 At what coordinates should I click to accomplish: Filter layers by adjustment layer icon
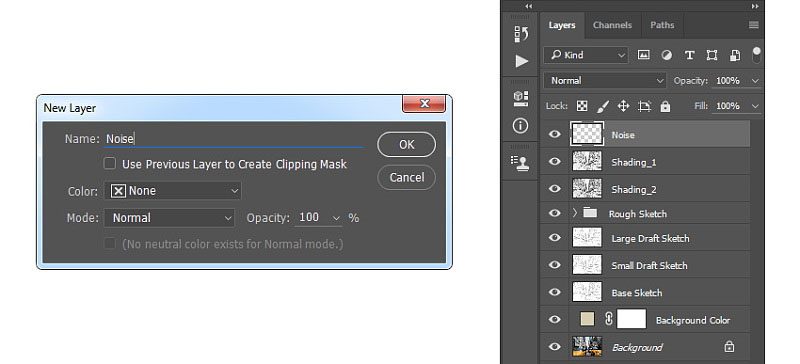coord(666,55)
